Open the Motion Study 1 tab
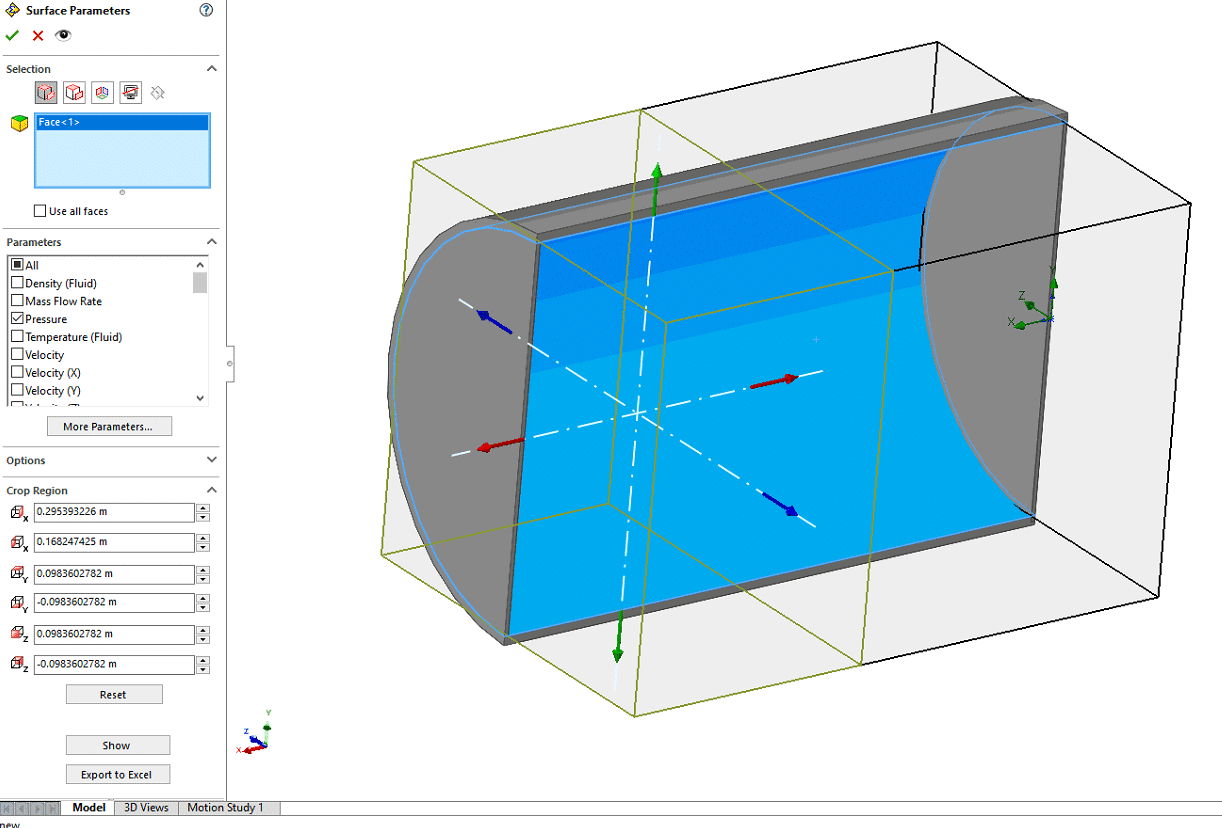This screenshot has height=828, width=1222. click(225, 808)
